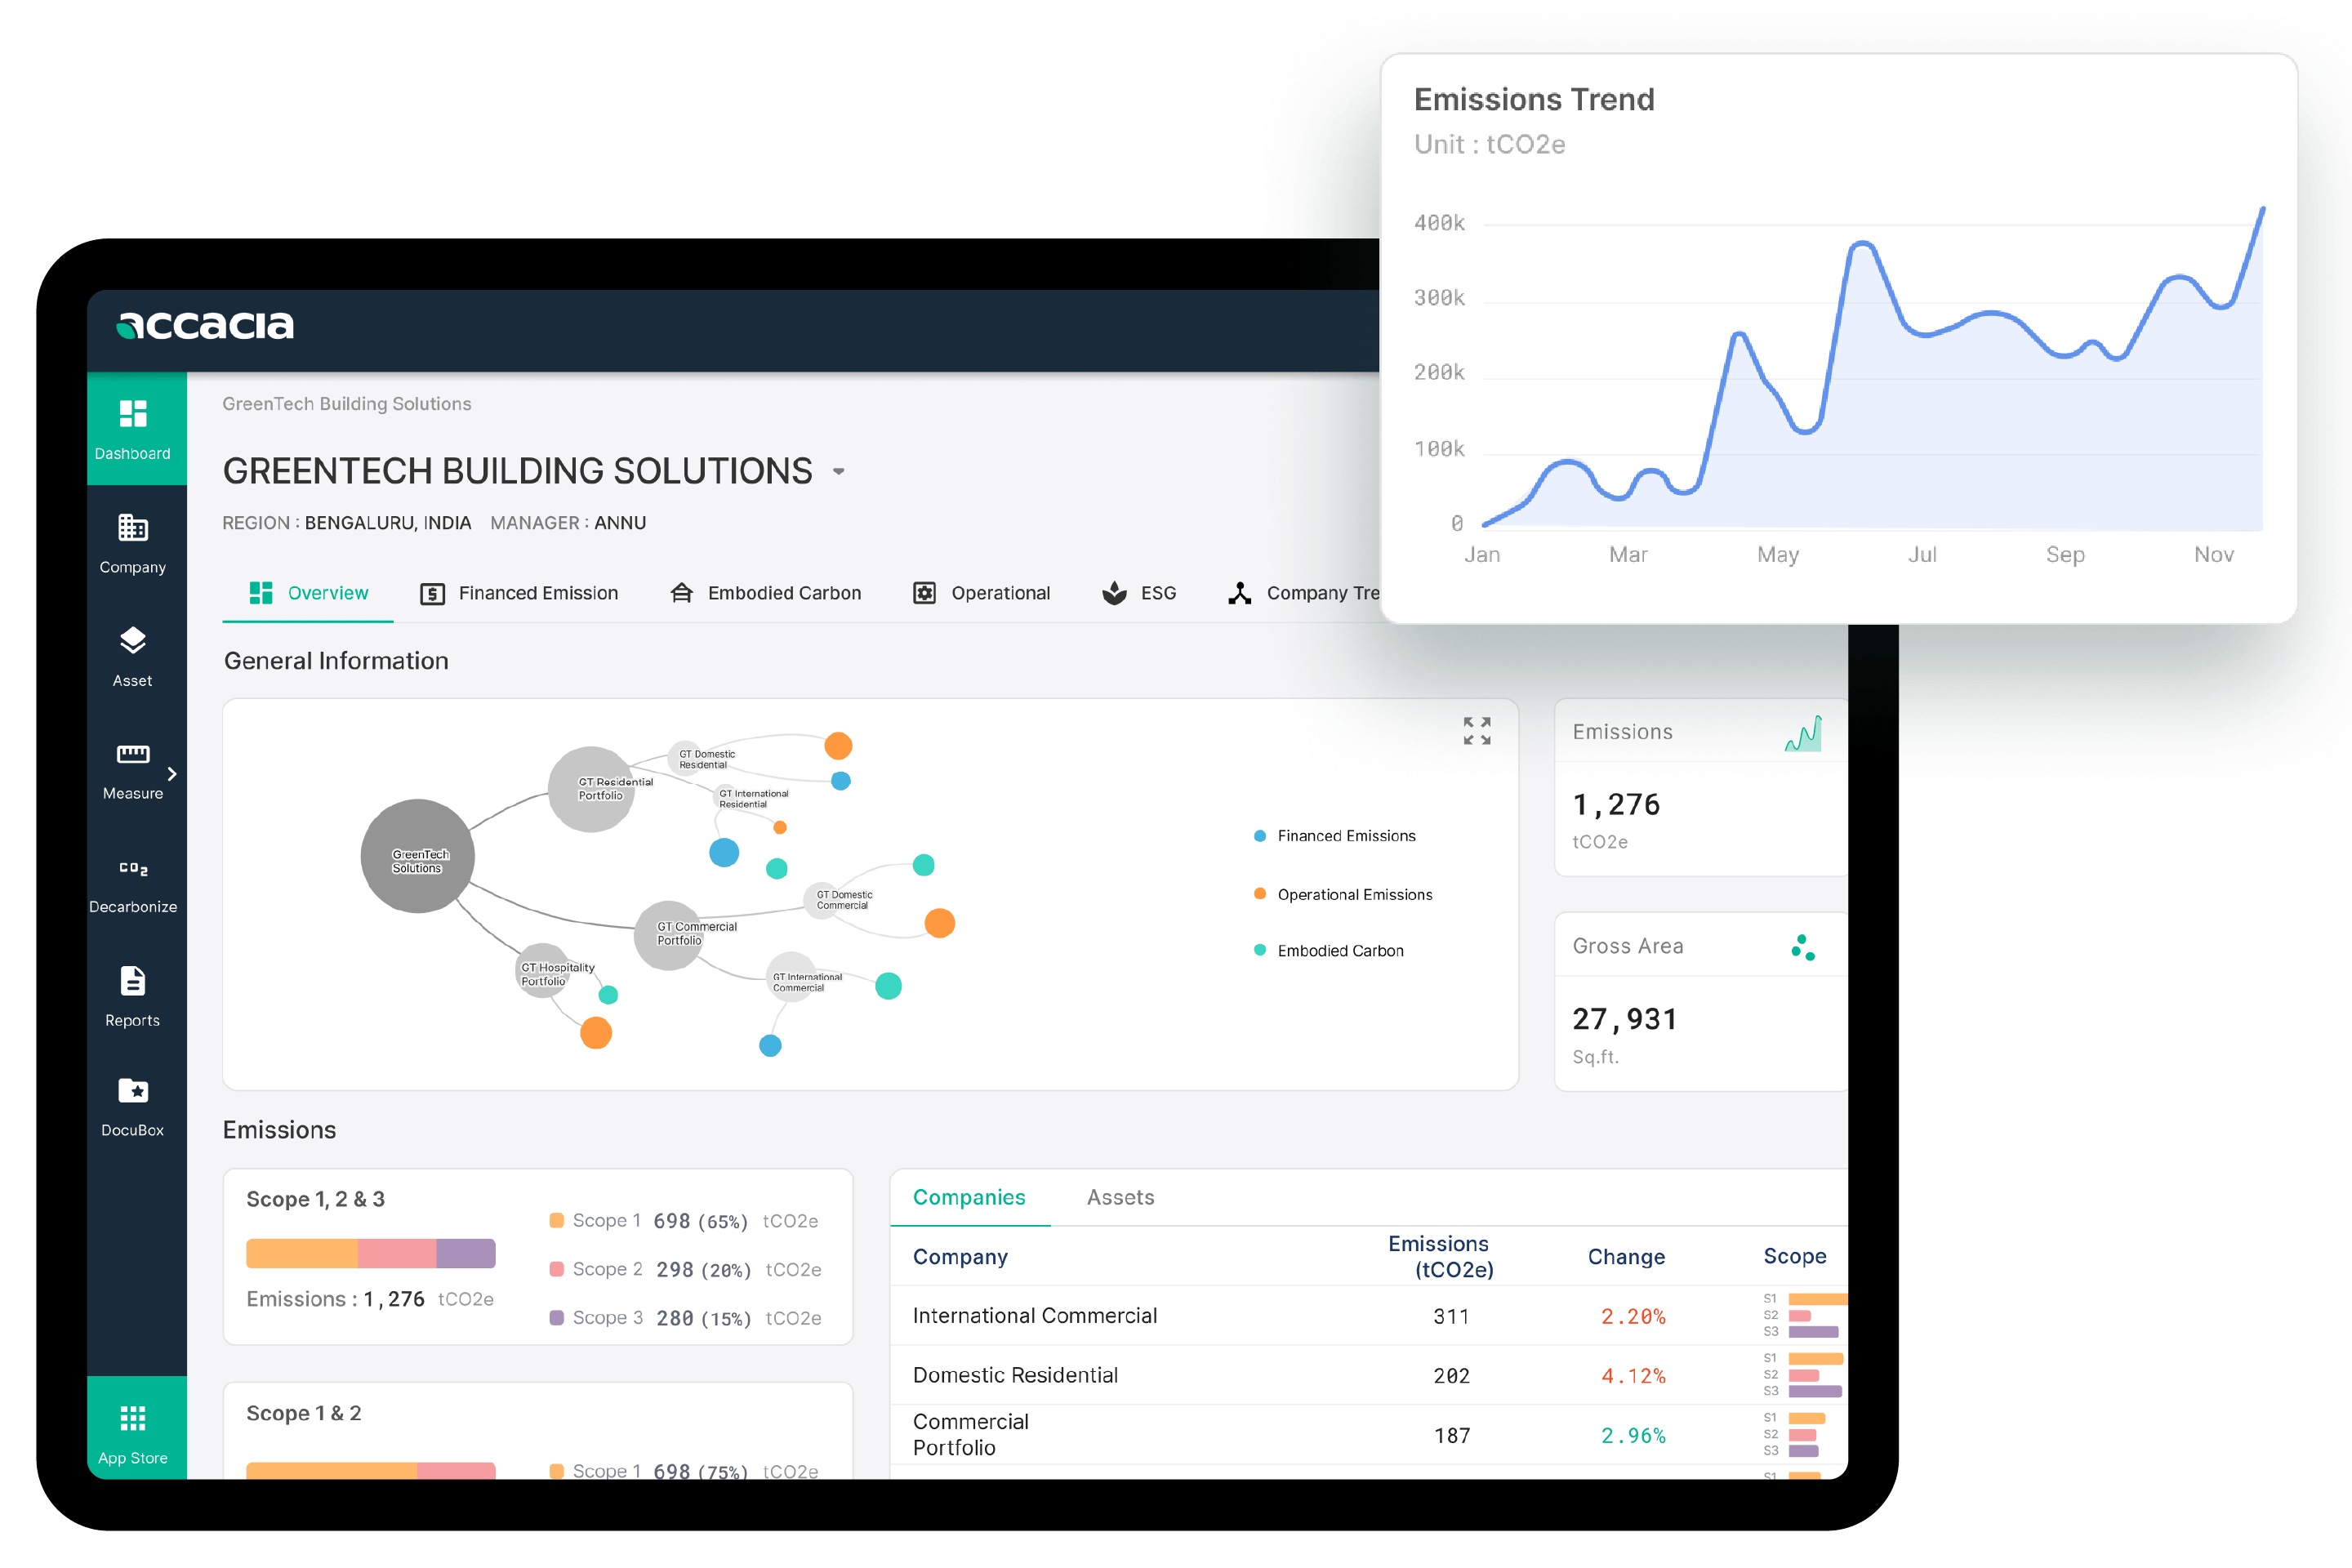Open the Company sidebar icon
2352x1568 pixels.
pyautogui.click(x=133, y=527)
